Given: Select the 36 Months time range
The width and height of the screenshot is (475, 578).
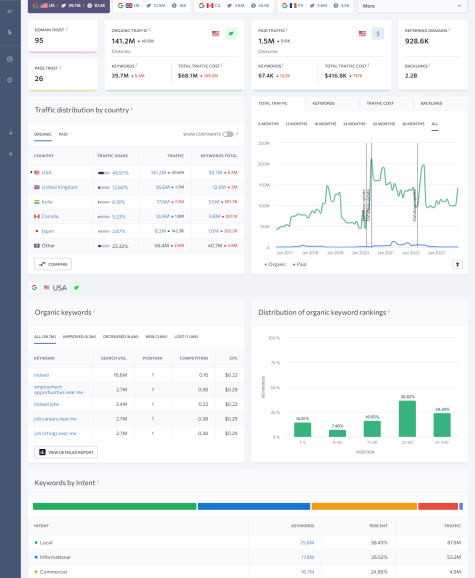Looking at the screenshot, I should (x=413, y=124).
